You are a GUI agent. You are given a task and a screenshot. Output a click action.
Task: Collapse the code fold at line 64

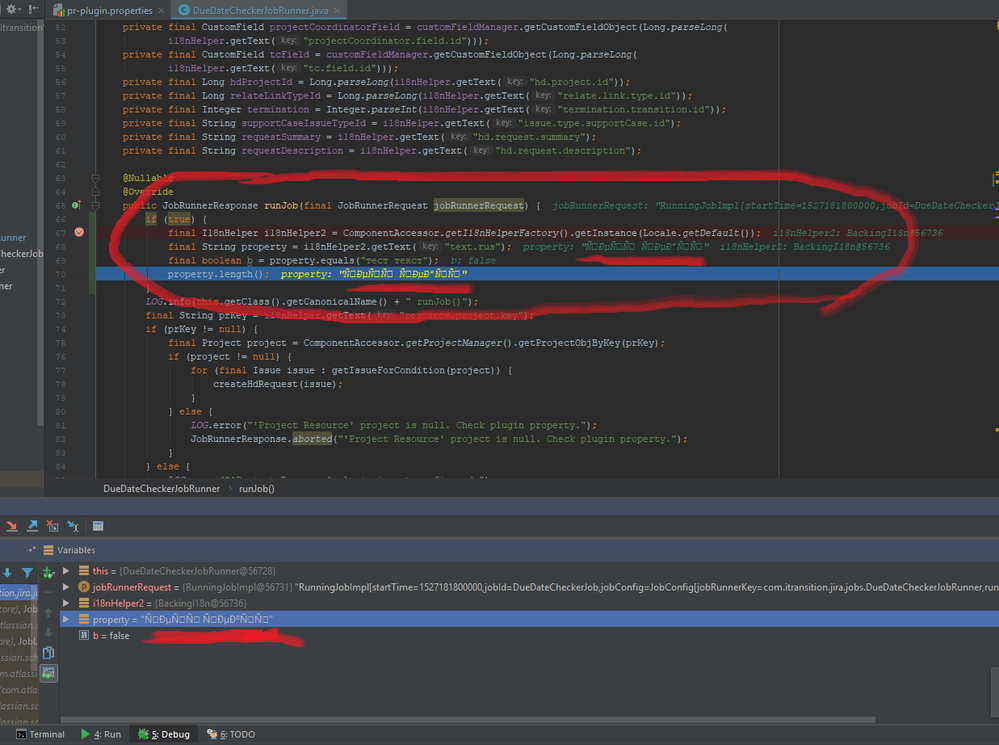click(x=96, y=192)
